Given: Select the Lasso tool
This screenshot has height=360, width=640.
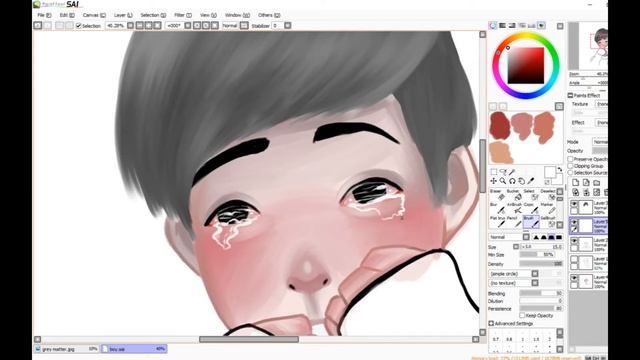Looking at the screenshot, I should click(x=503, y=172).
